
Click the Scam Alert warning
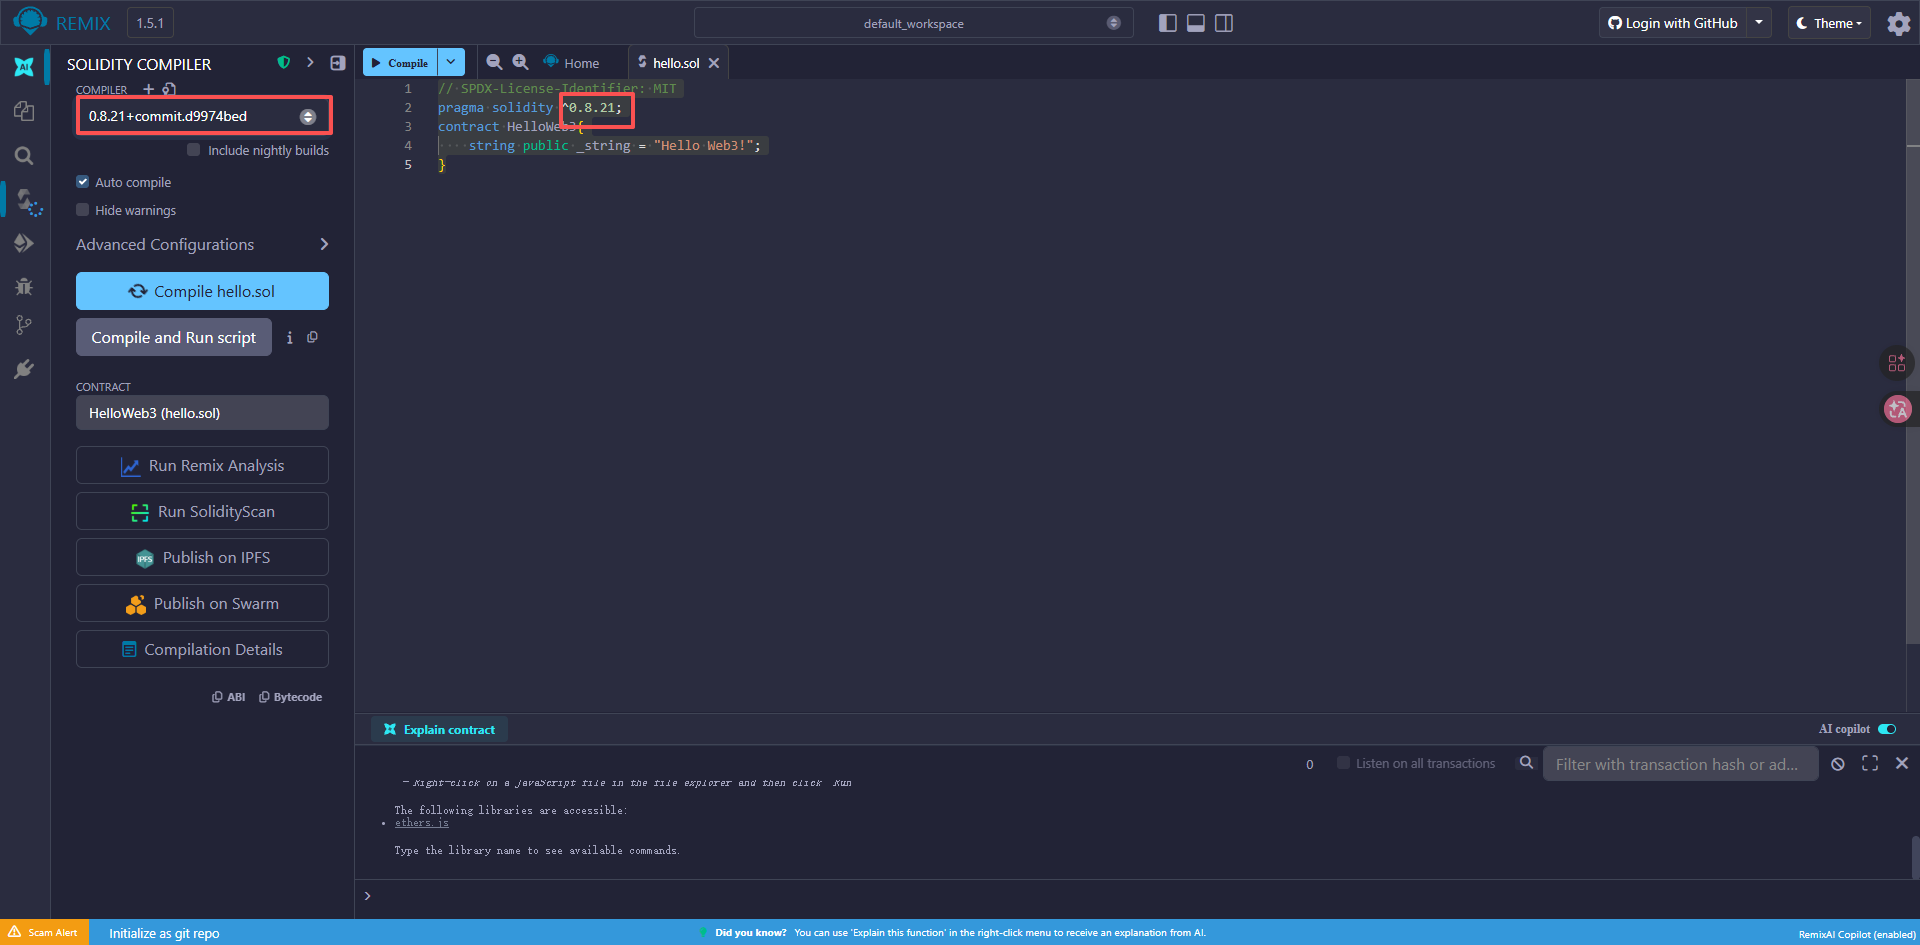43,932
